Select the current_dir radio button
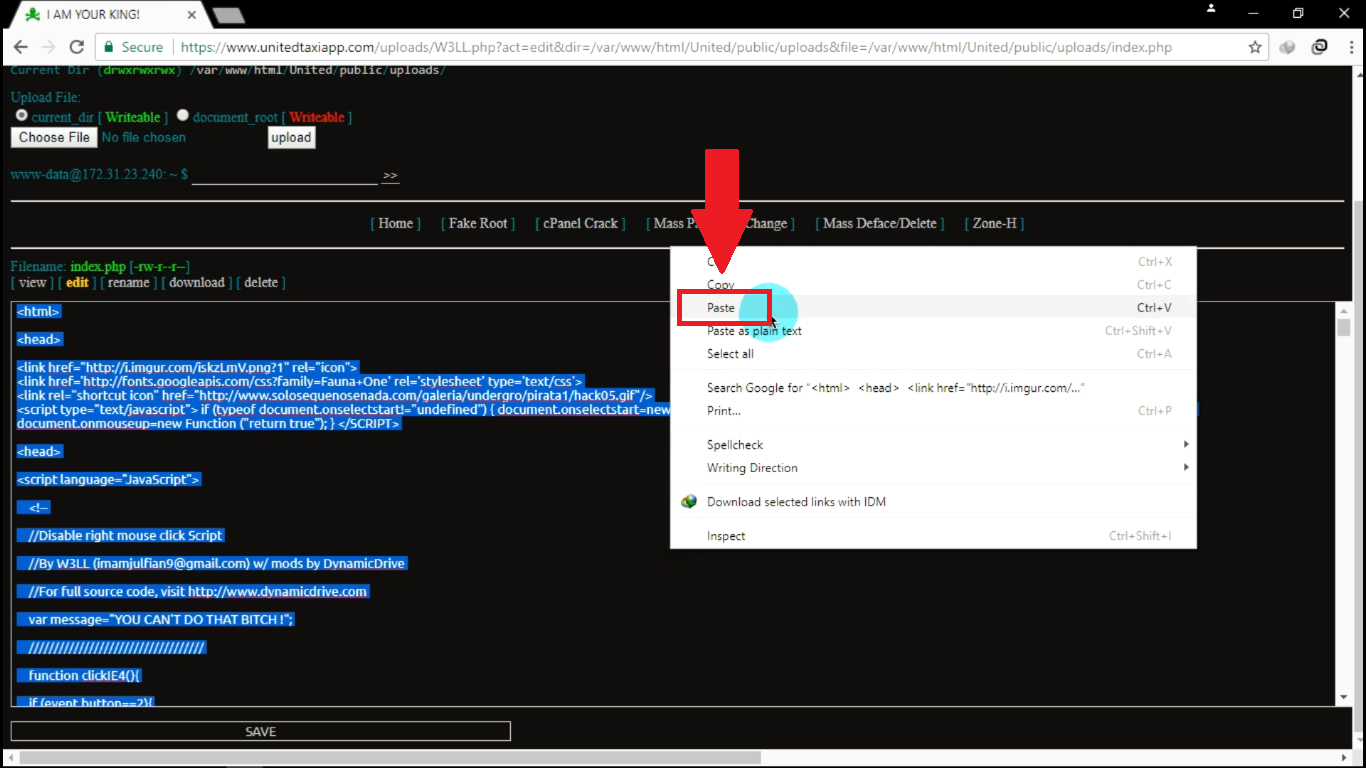The image size is (1366, 768). point(21,114)
